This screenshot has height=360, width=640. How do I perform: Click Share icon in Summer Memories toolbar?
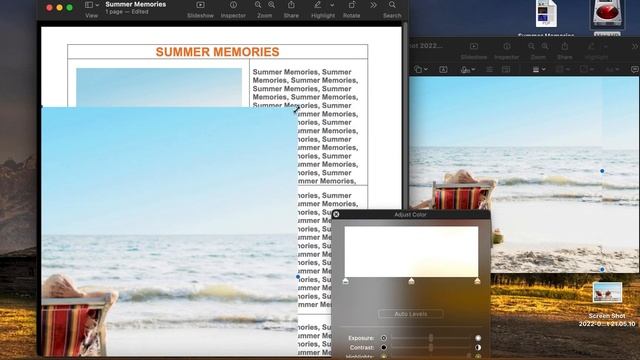(x=291, y=5)
